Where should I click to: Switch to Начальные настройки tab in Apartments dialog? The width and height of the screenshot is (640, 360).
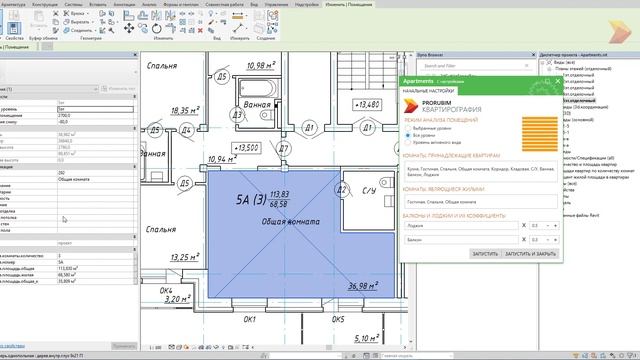[428, 91]
